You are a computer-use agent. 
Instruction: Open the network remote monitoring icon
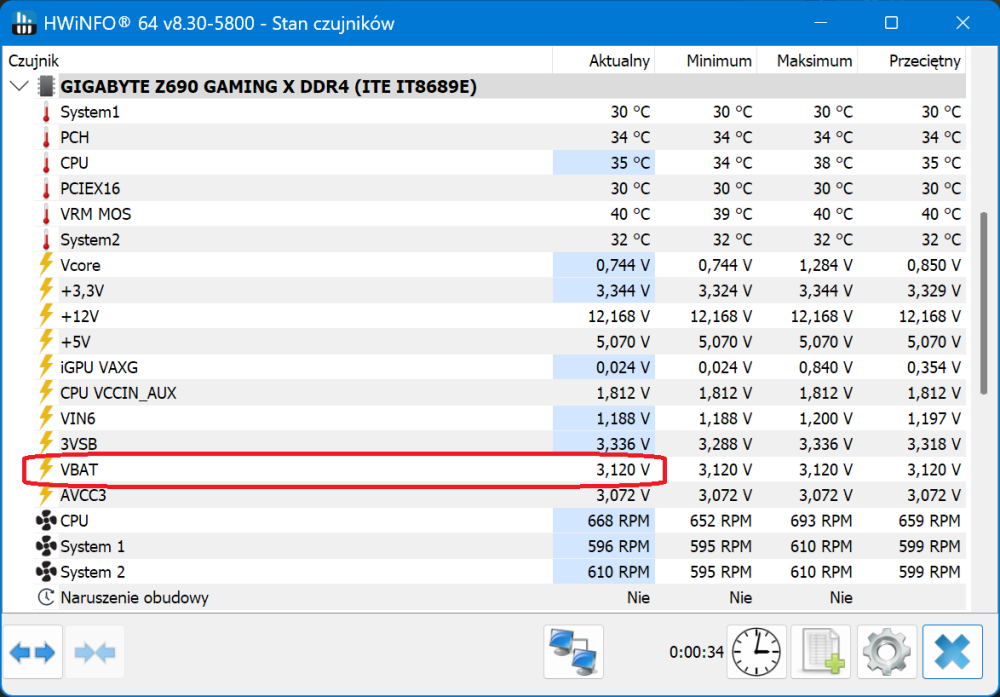tap(573, 652)
